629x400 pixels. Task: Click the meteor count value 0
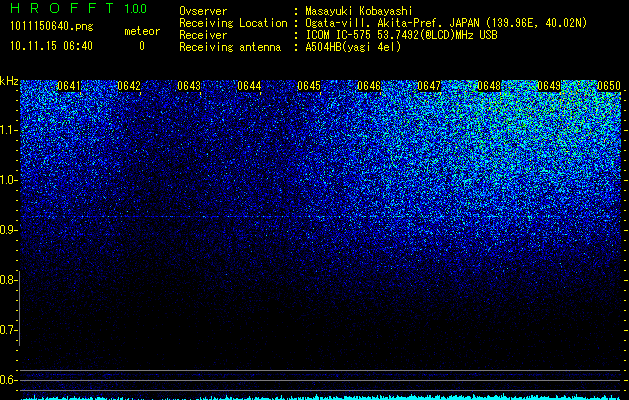click(142, 46)
